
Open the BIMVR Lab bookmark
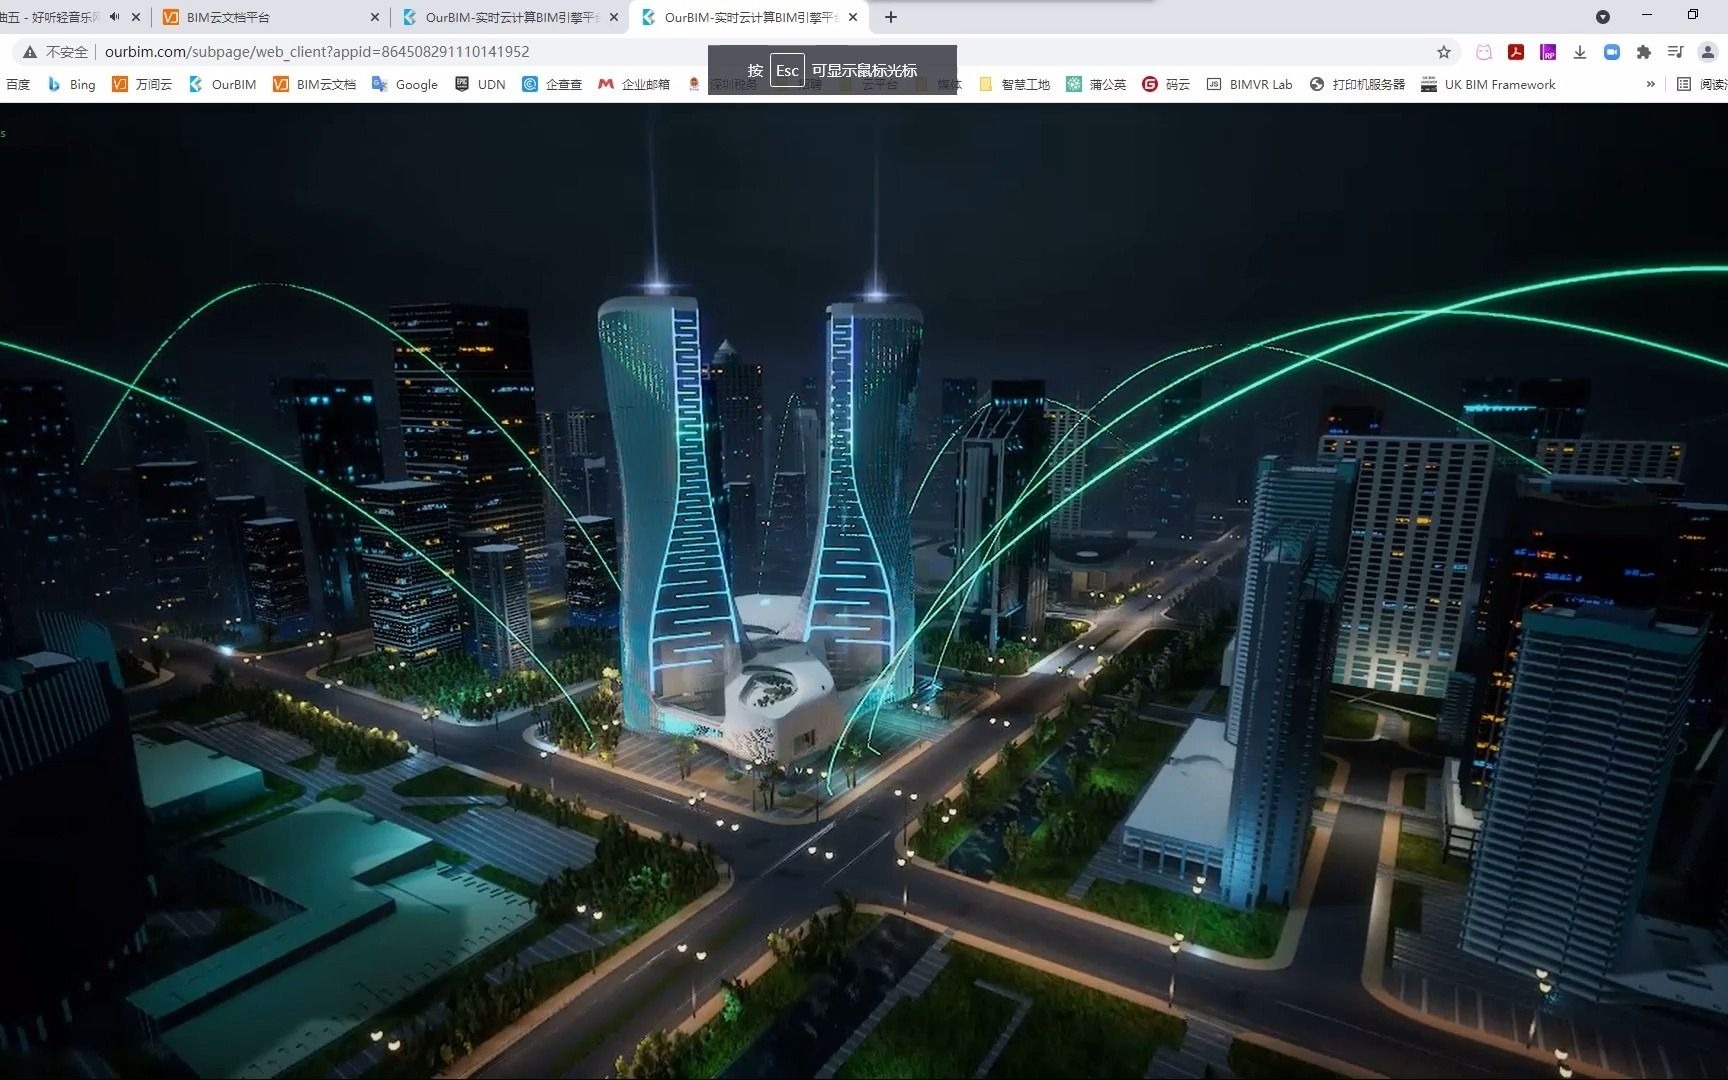1250,85
